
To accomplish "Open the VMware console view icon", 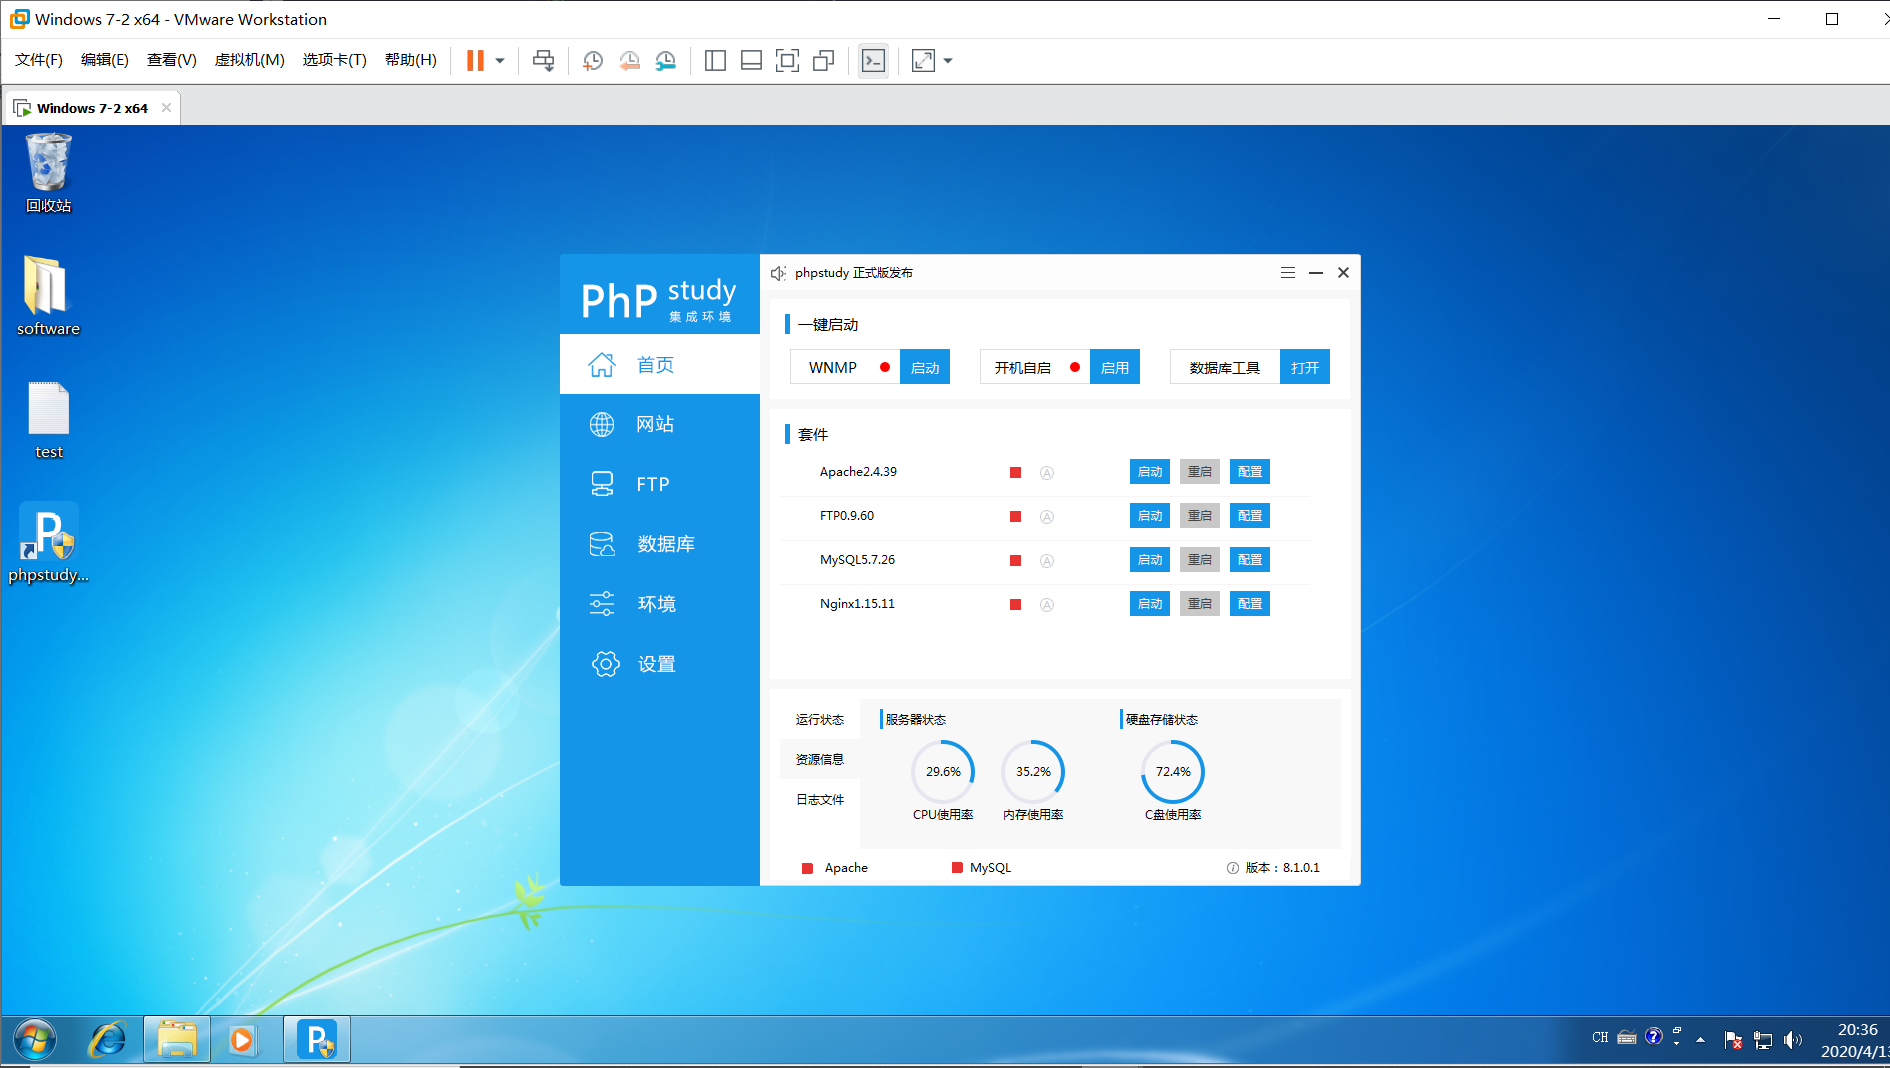I will click(x=873, y=61).
